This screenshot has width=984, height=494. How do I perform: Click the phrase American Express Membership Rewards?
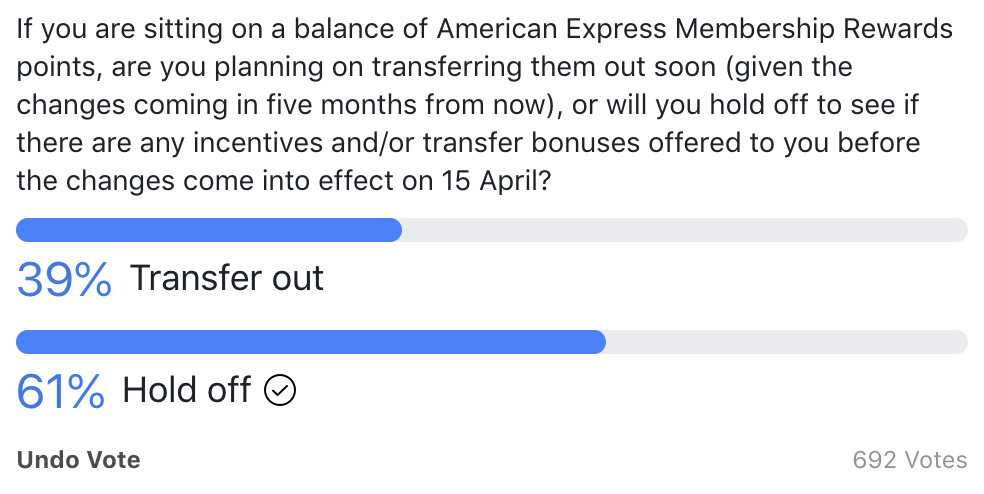coord(695,30)
